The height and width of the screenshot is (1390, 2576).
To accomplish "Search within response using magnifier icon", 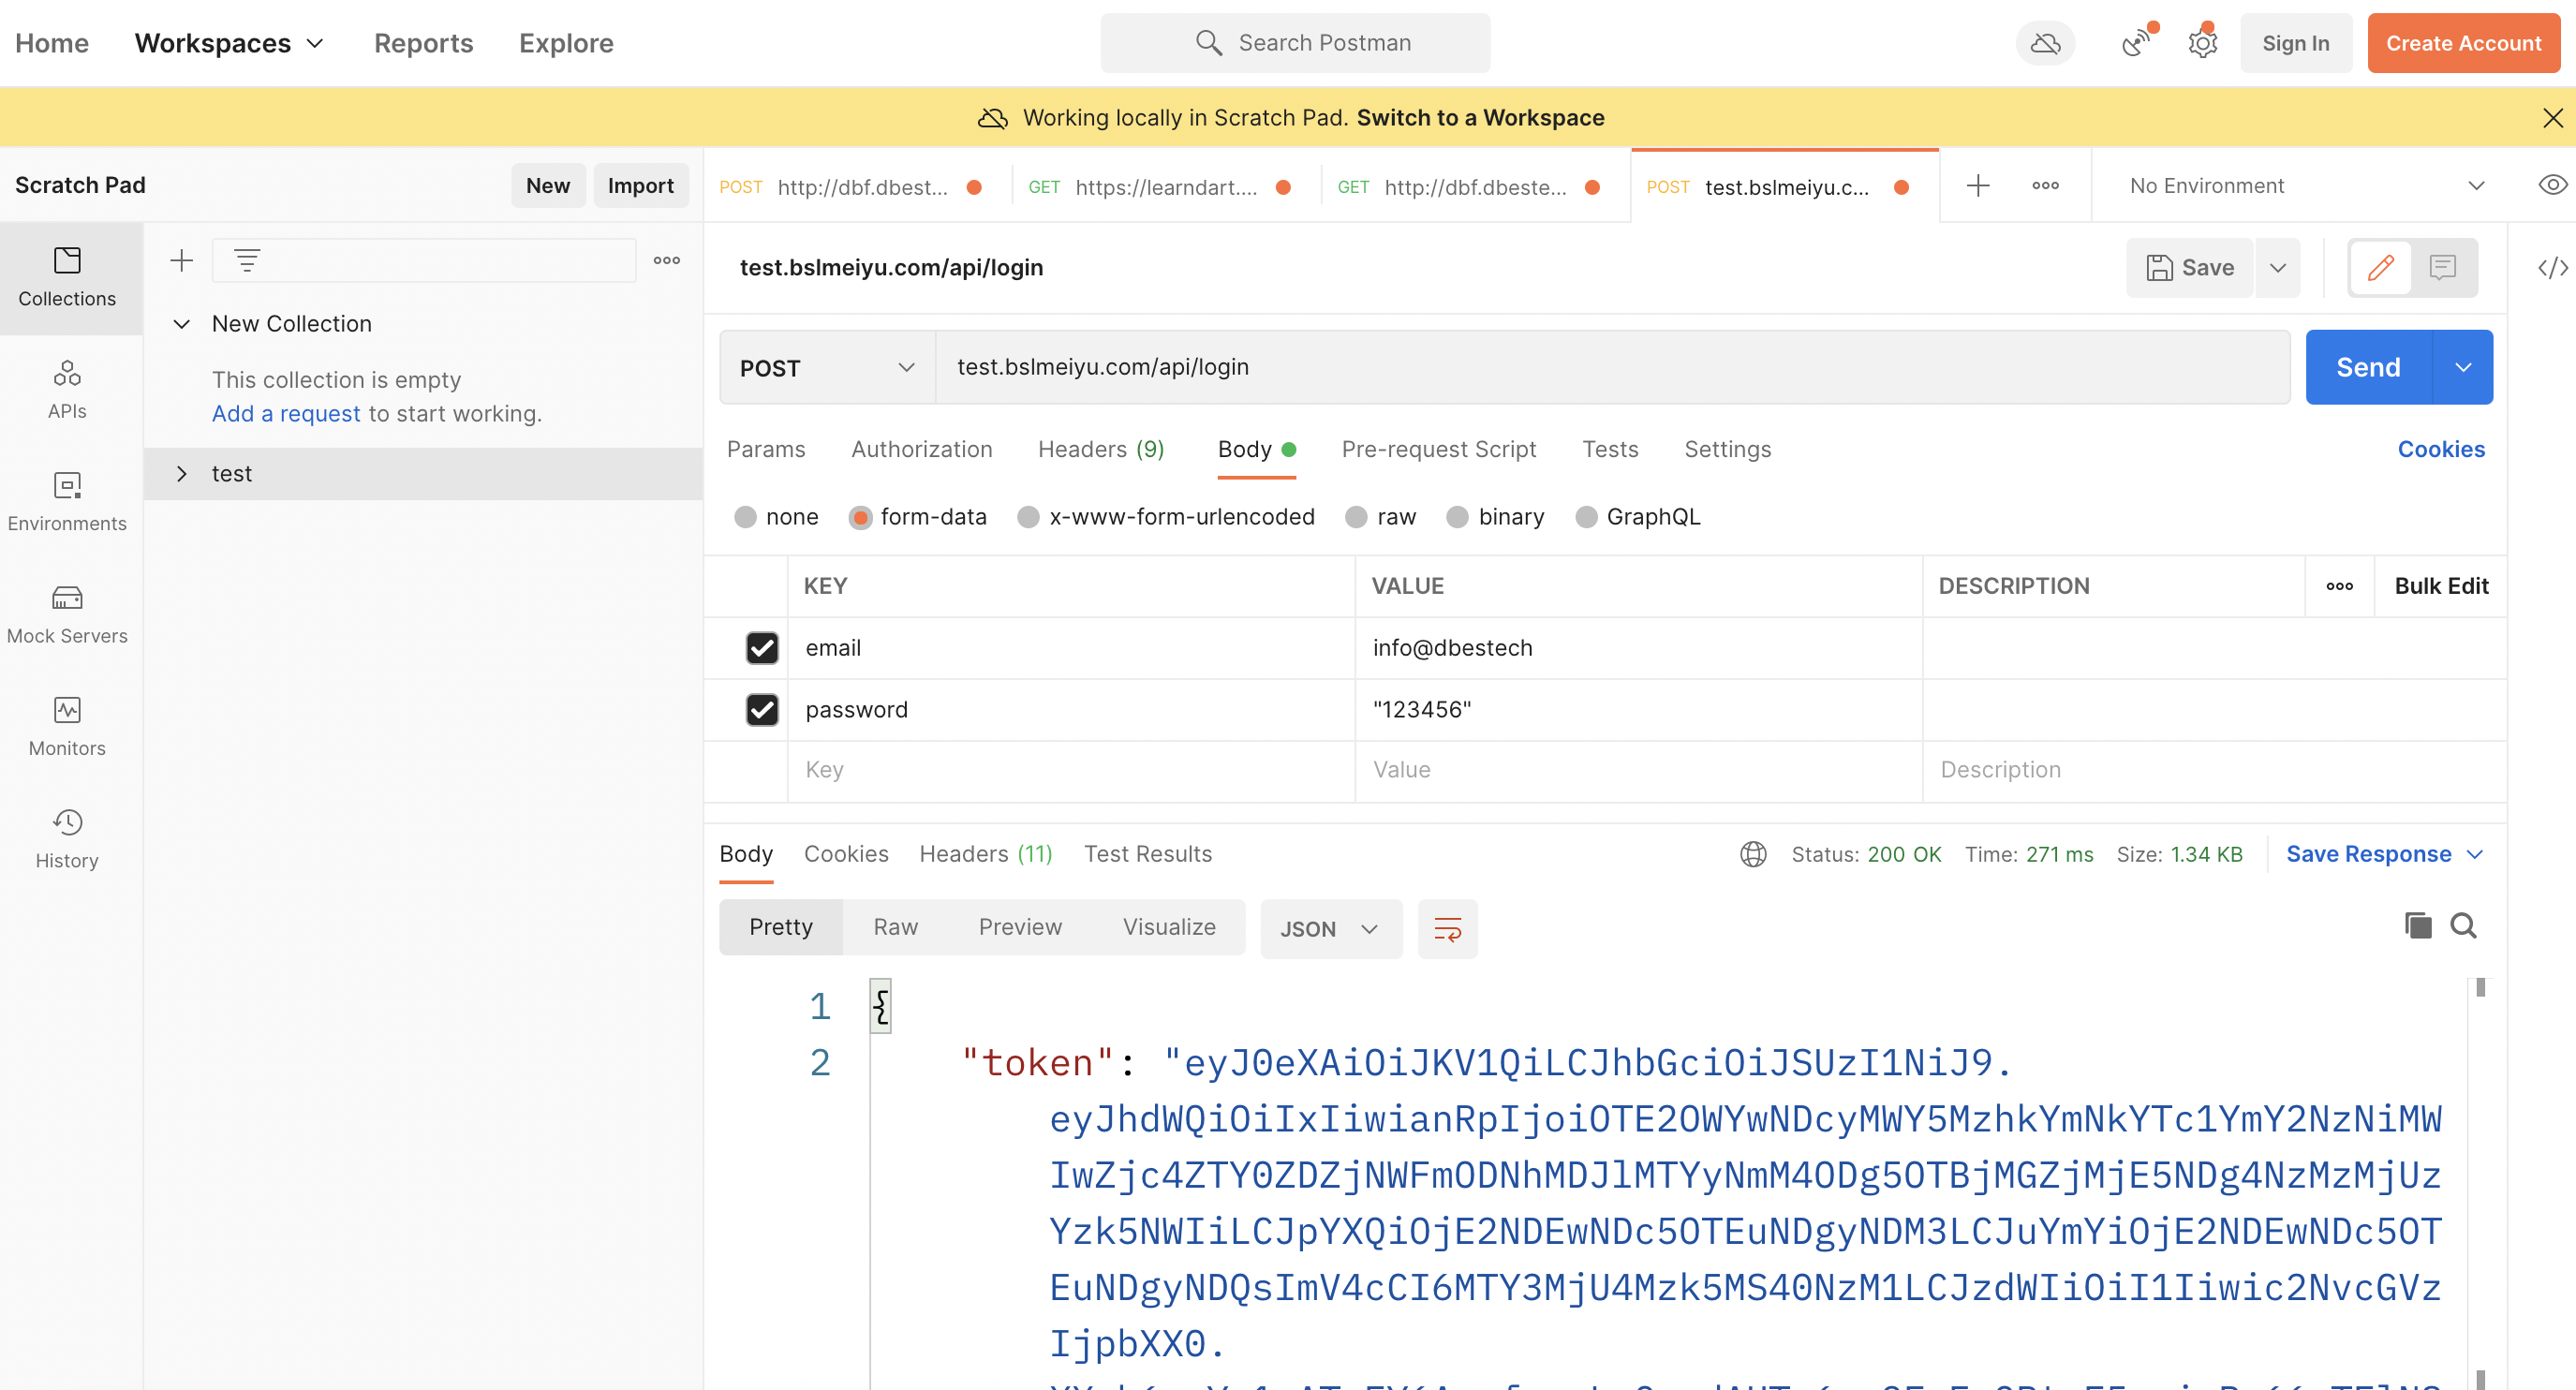I will tap(2463, 926).
